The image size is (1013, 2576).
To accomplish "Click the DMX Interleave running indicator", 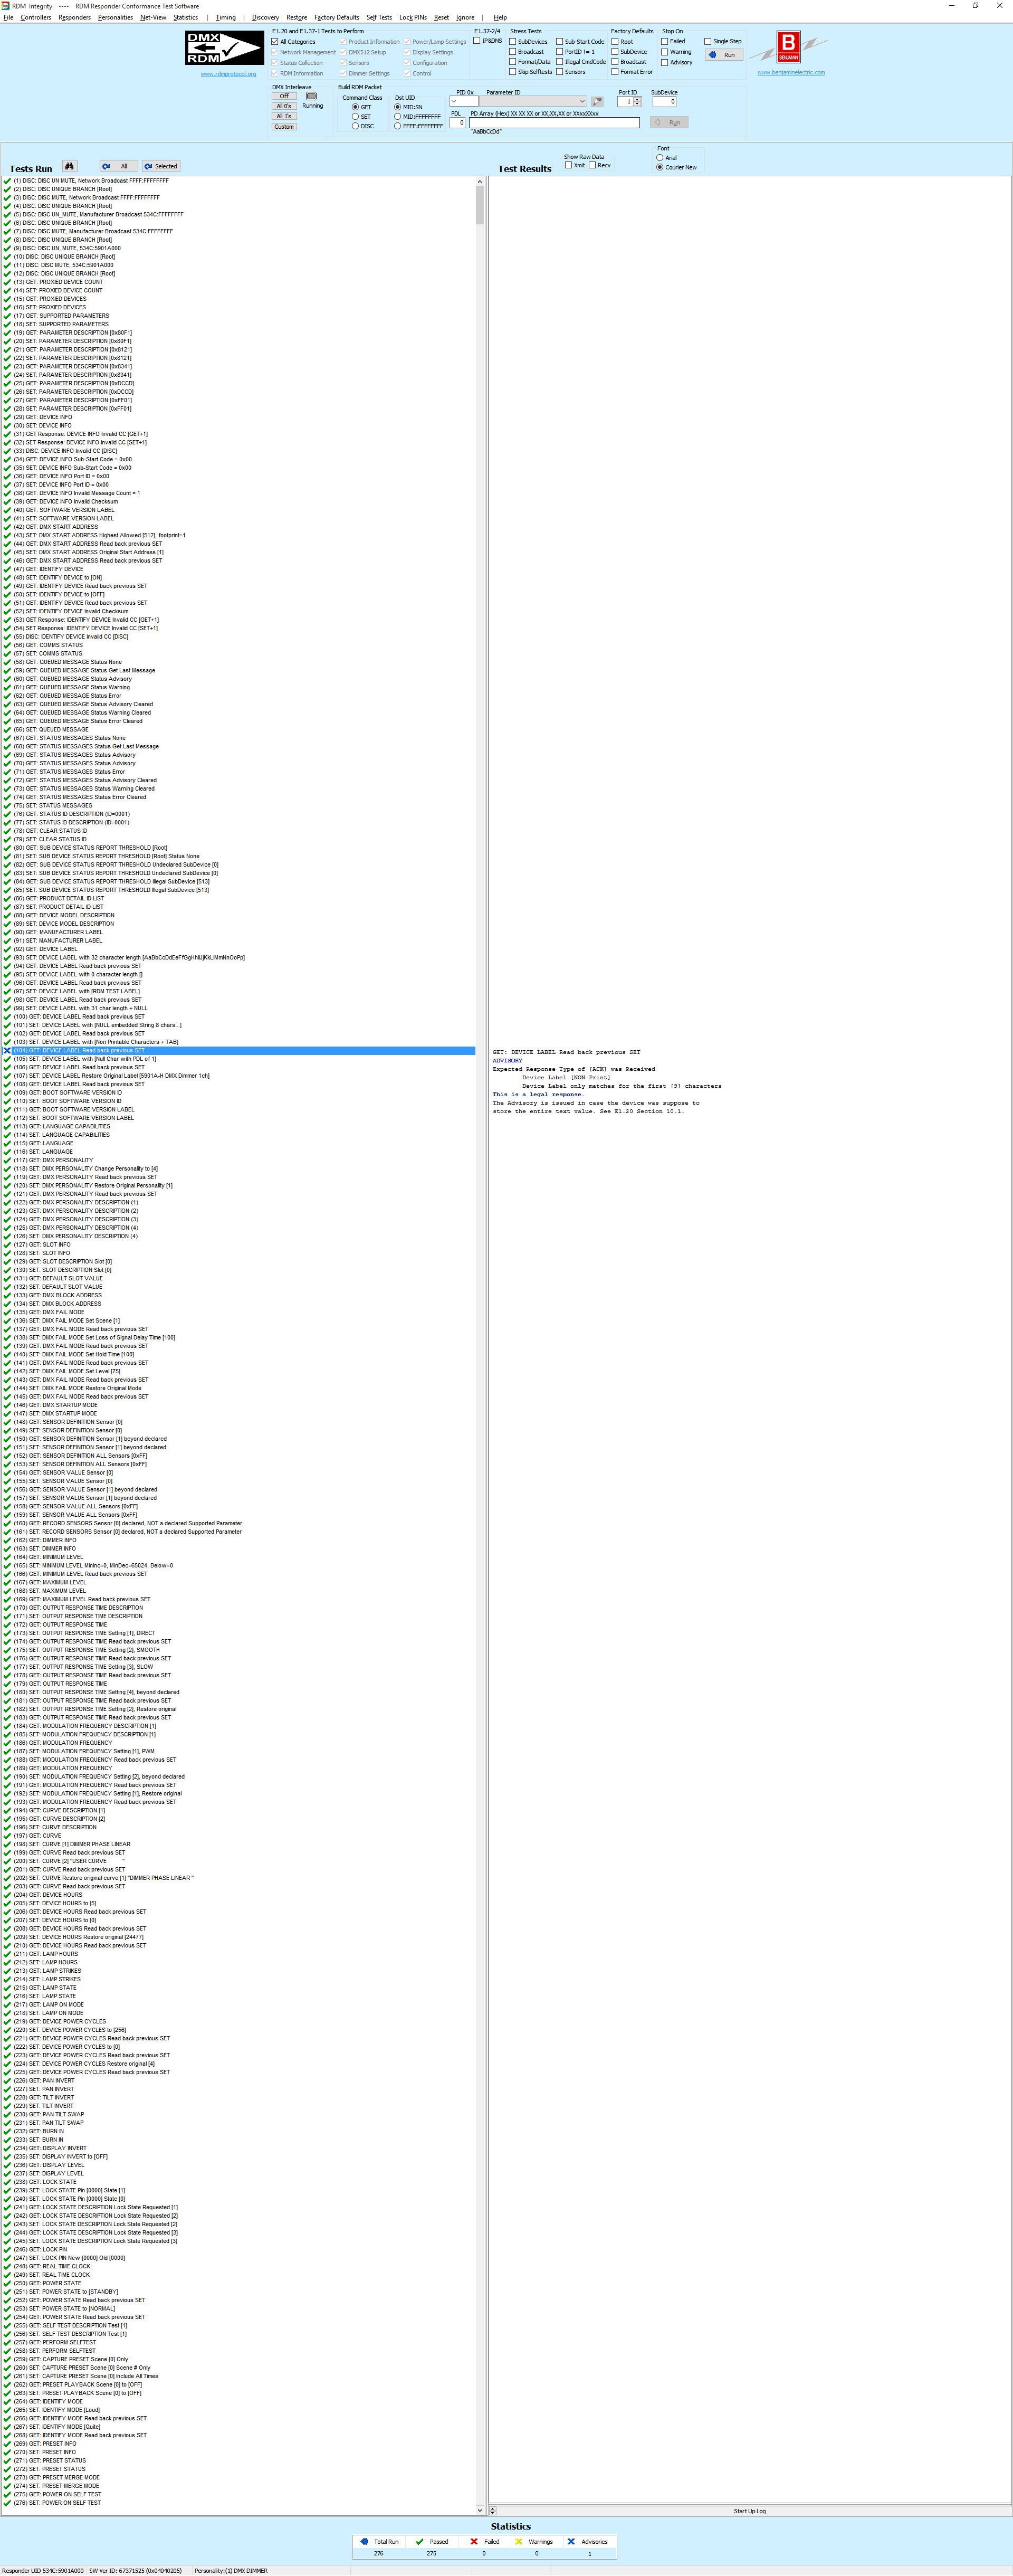I will (311, 96).
